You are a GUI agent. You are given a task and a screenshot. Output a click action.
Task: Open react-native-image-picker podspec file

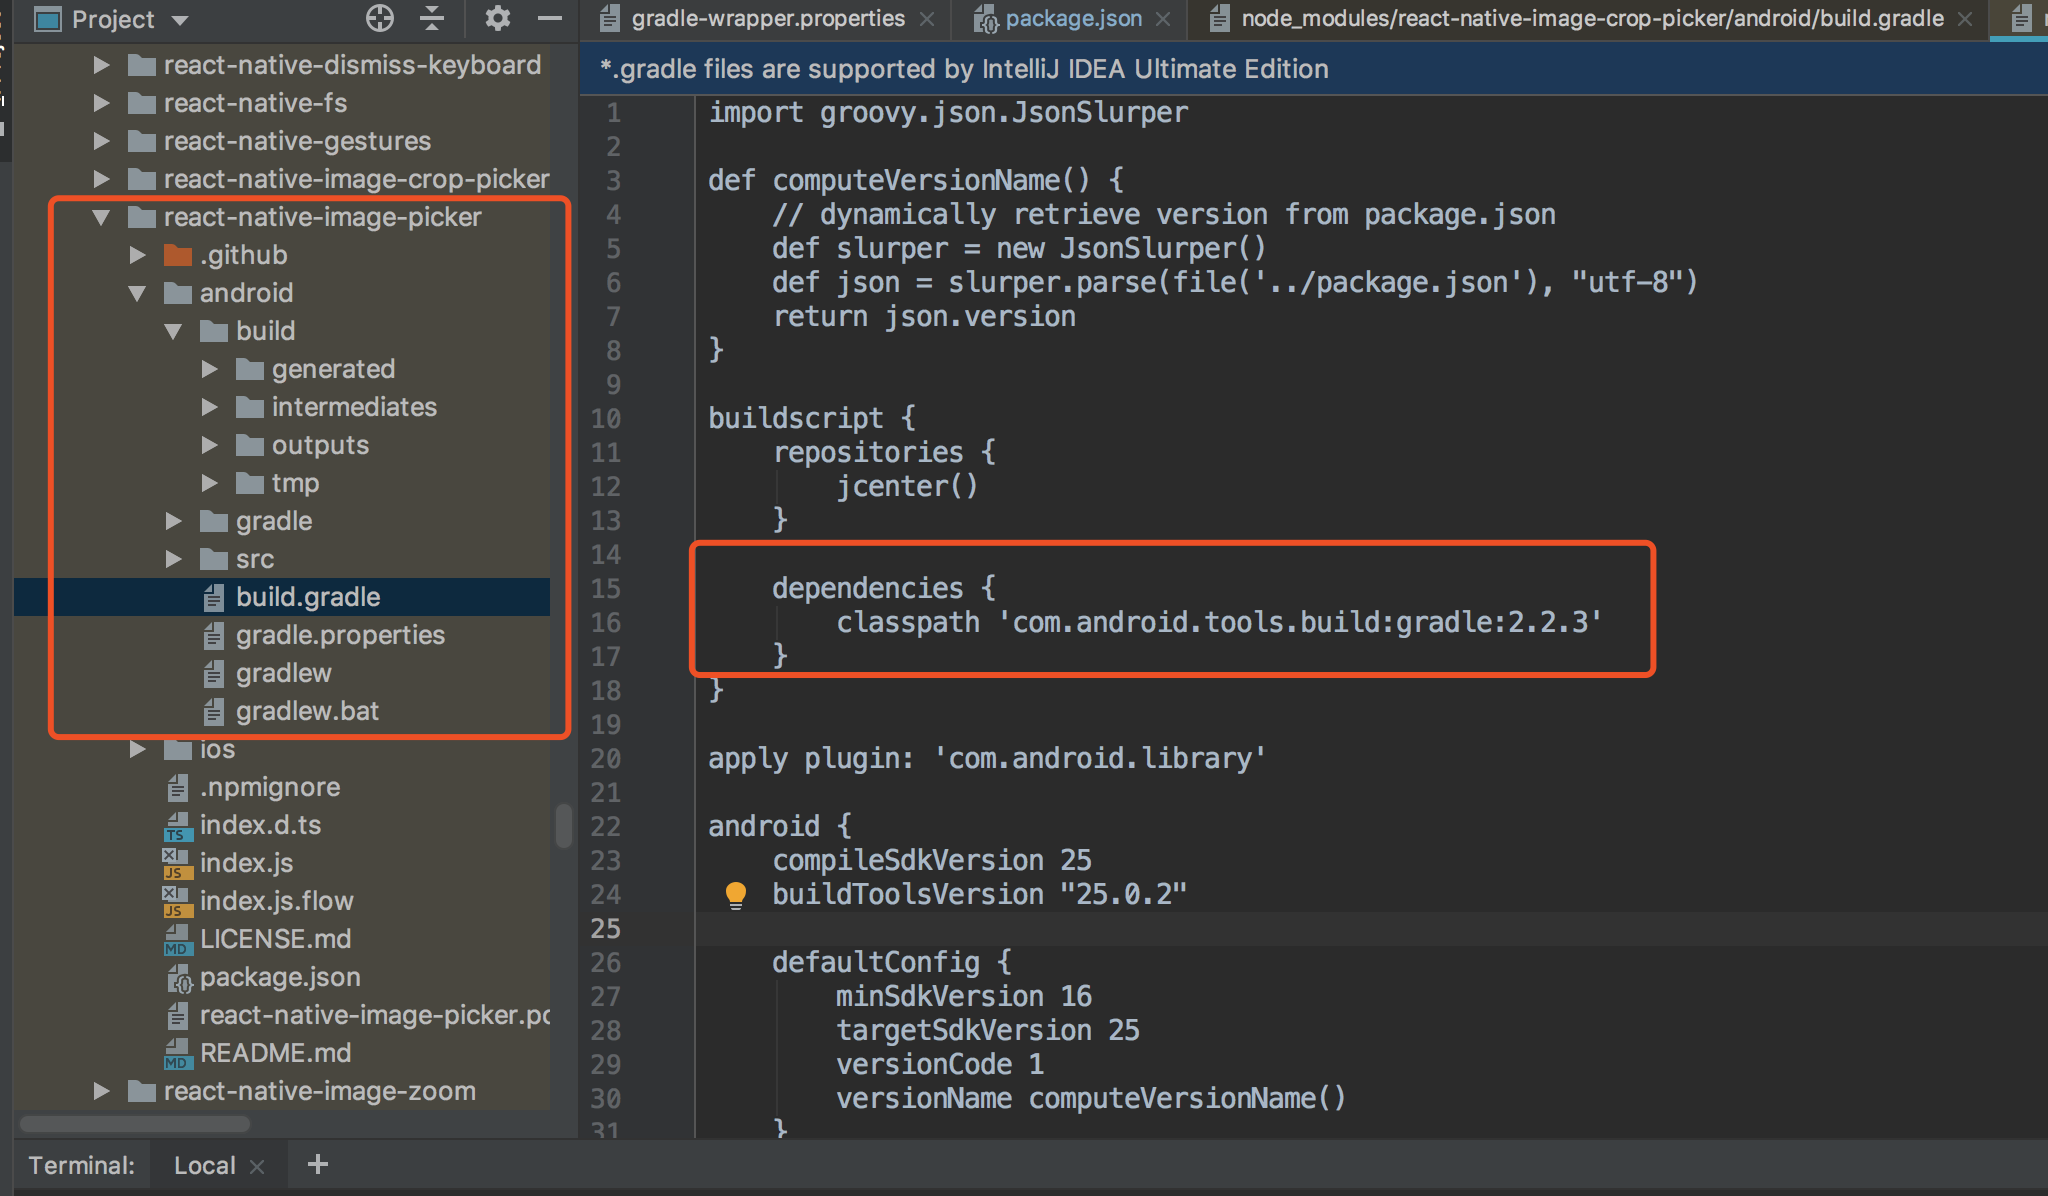tap(375, 1015)
